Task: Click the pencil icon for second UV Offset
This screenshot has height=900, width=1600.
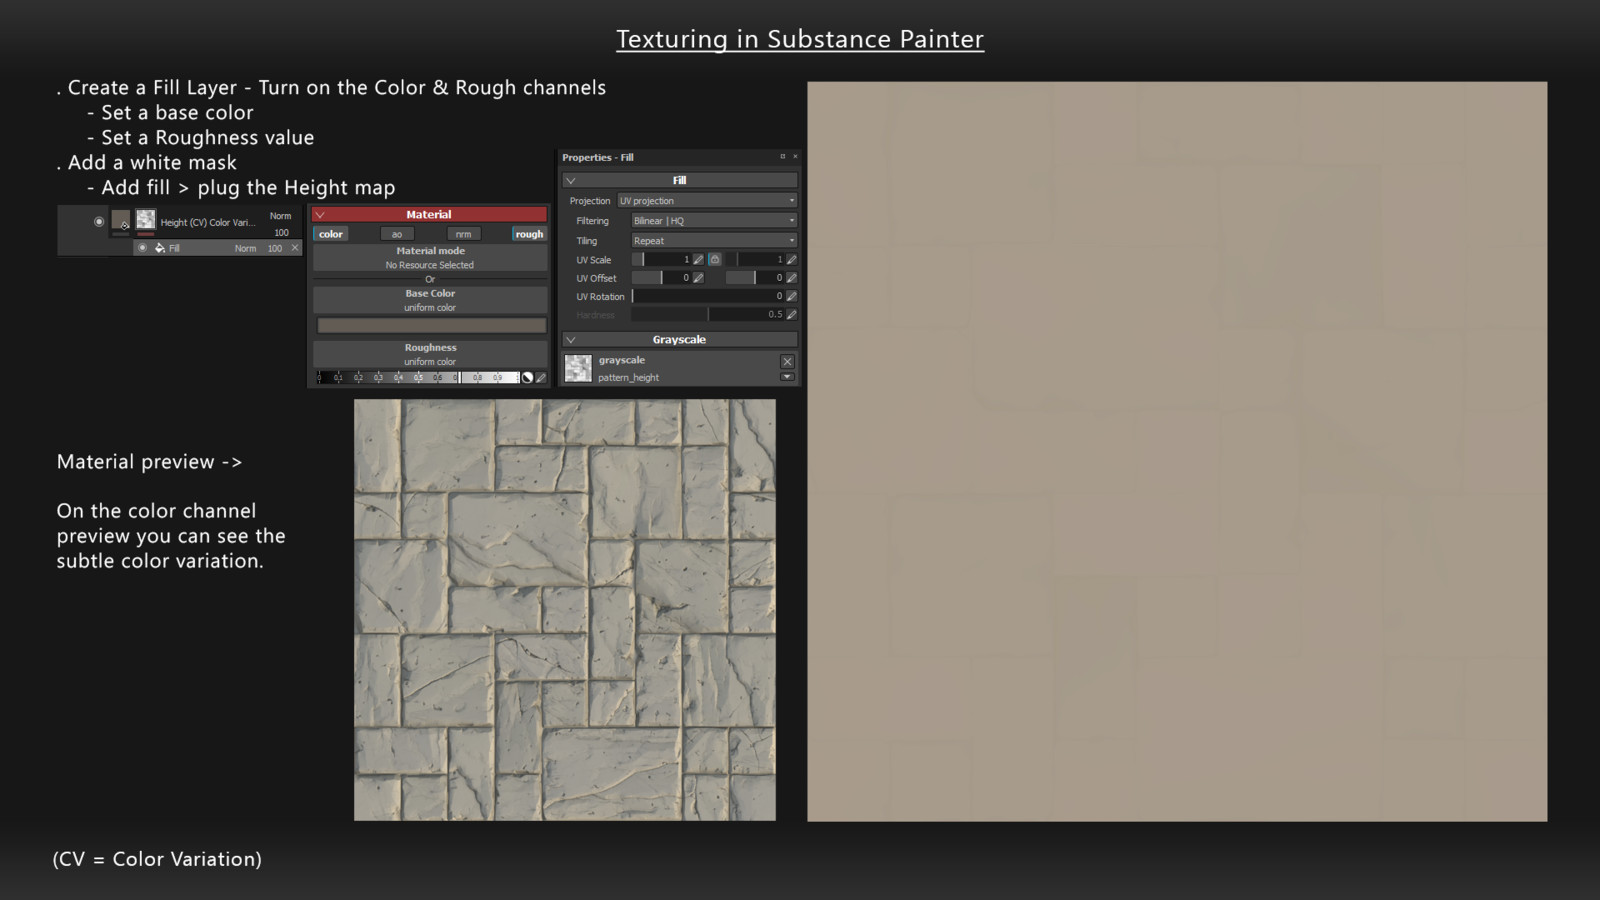Action: click(x=791, y=277)
